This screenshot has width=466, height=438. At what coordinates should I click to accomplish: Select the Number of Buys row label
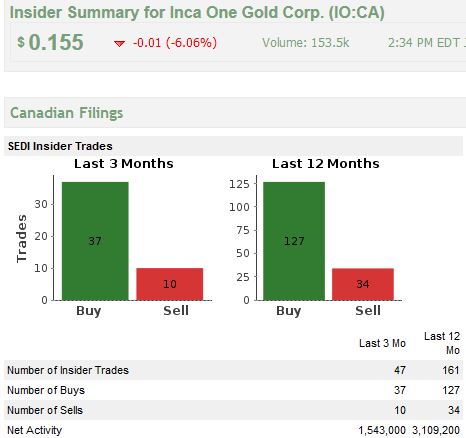click(x=46, y=390)
